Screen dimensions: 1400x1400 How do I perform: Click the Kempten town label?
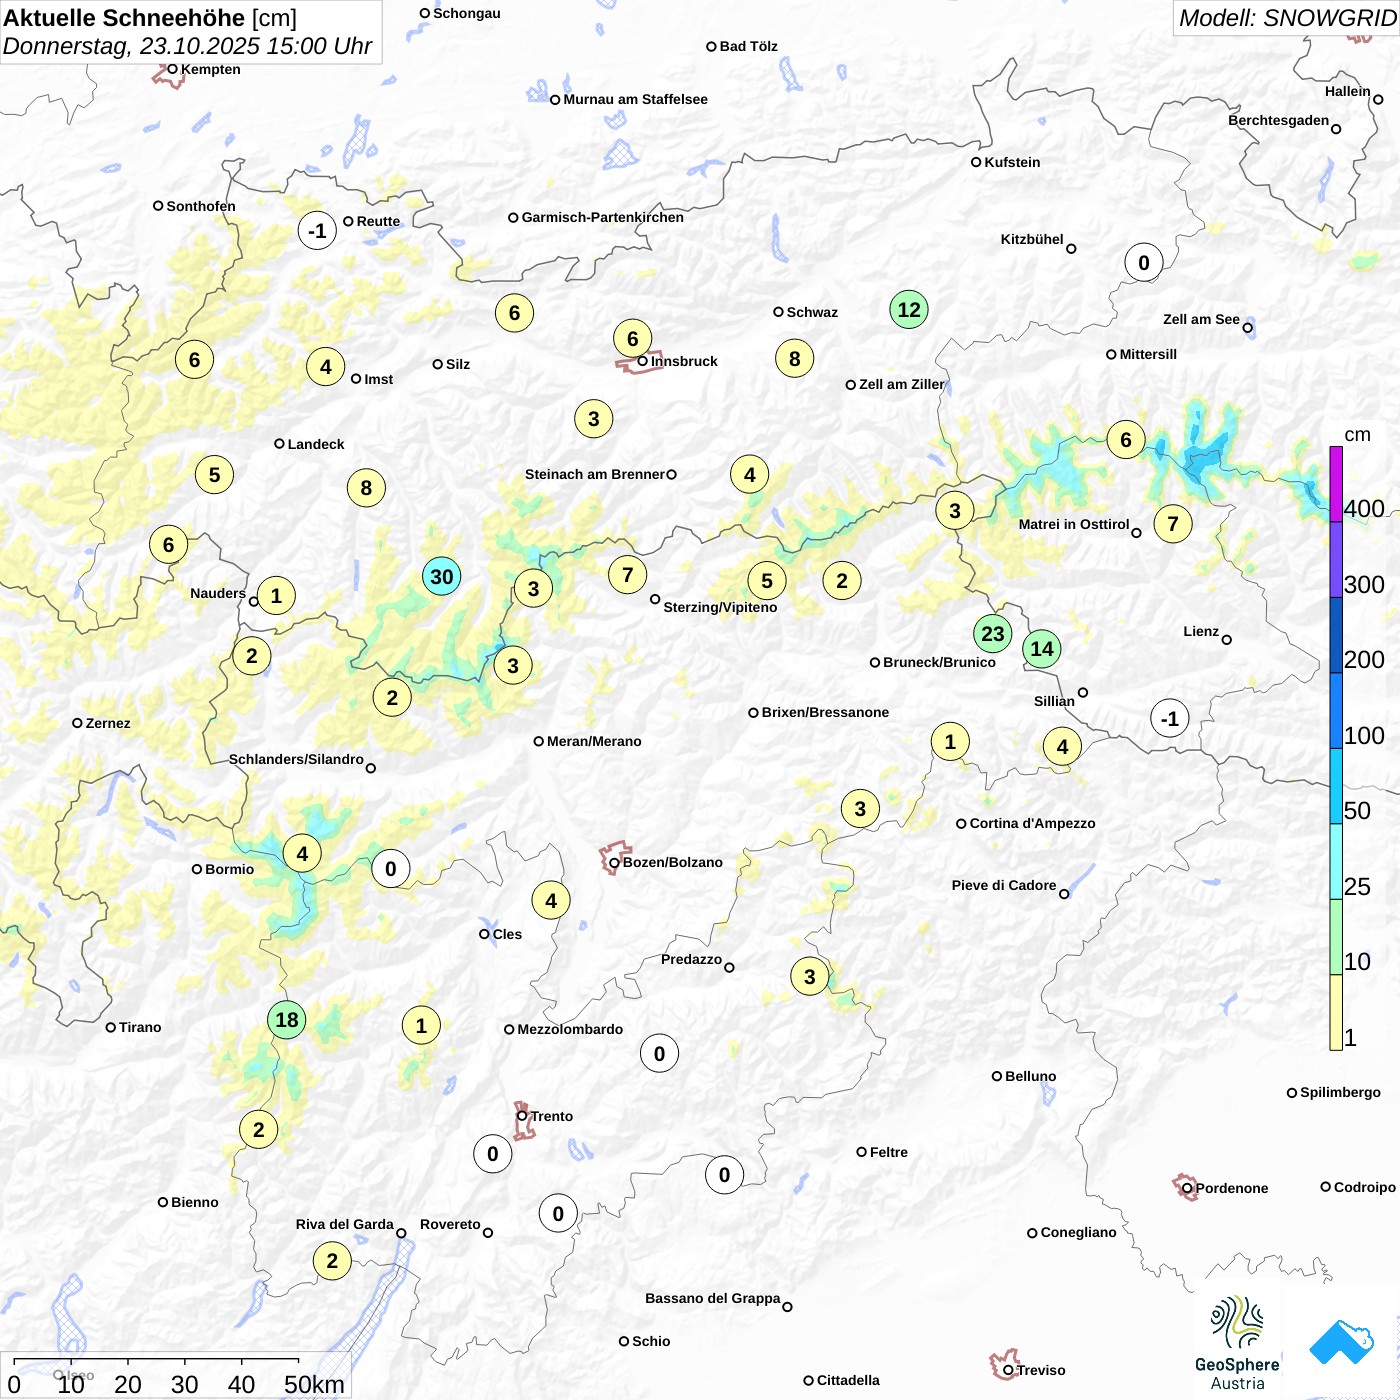[210, 69]
